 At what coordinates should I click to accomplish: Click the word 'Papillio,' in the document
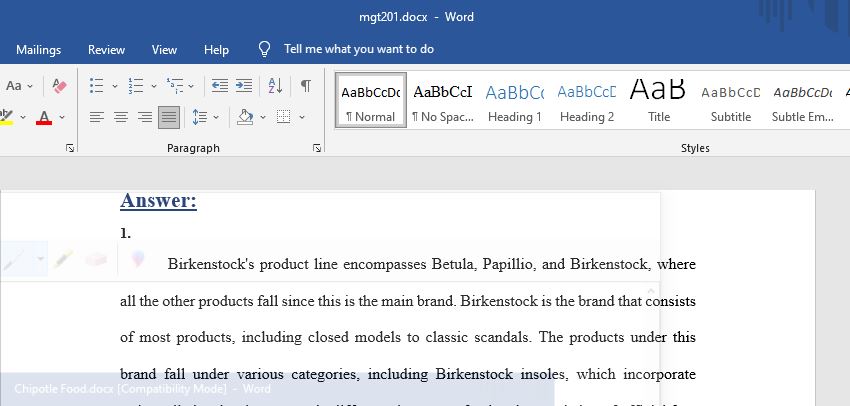[508, 264]
